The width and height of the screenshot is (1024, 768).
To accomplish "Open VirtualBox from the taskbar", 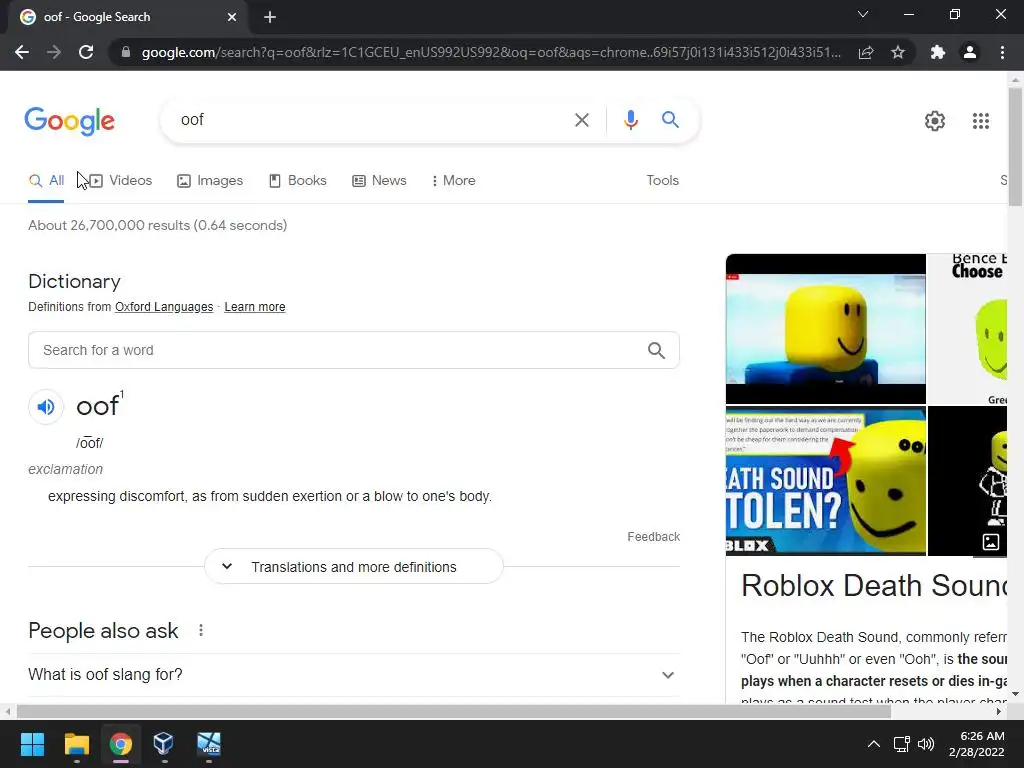I will point(163,744).
